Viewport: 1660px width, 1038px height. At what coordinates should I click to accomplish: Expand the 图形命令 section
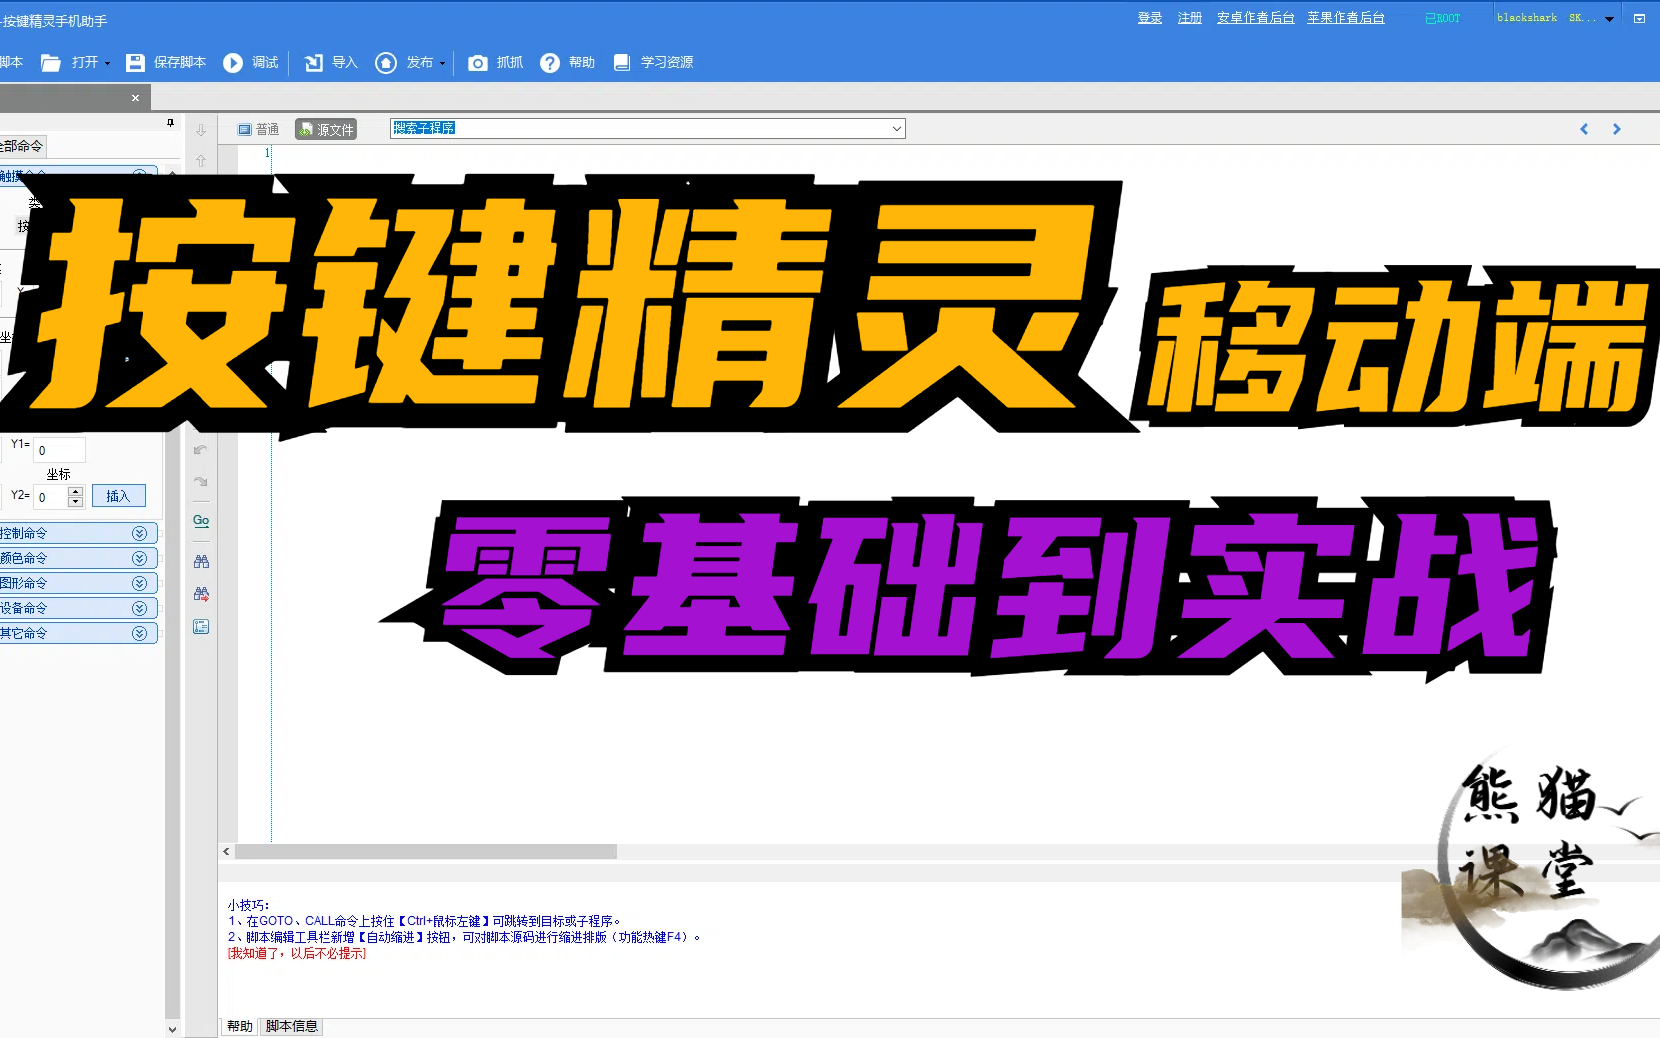pos(139,583)
